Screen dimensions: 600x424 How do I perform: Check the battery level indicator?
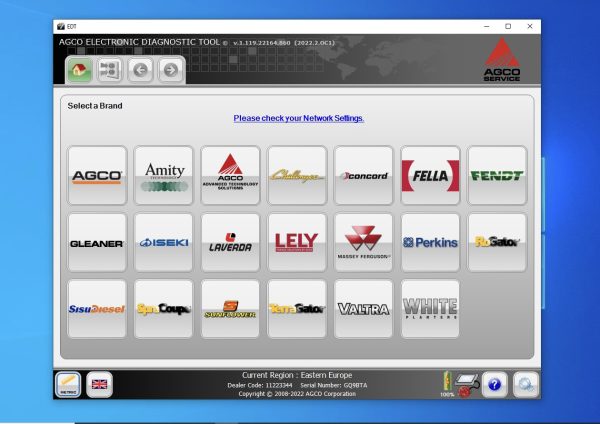pyautogui.click(x=447, y=384)
